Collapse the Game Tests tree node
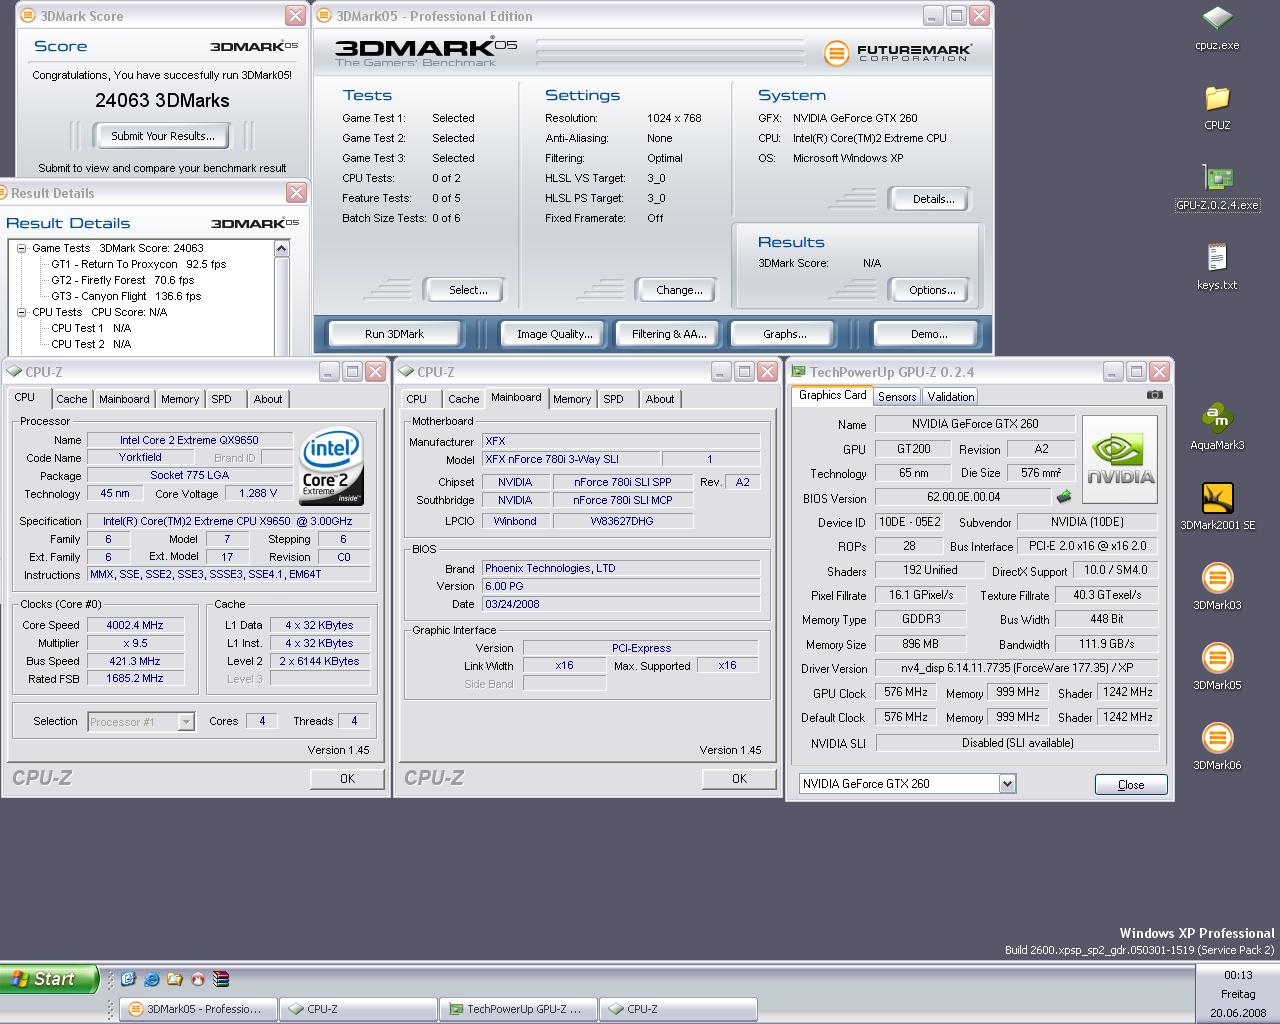1280x1024 pixels. click(x=21, y=248)
